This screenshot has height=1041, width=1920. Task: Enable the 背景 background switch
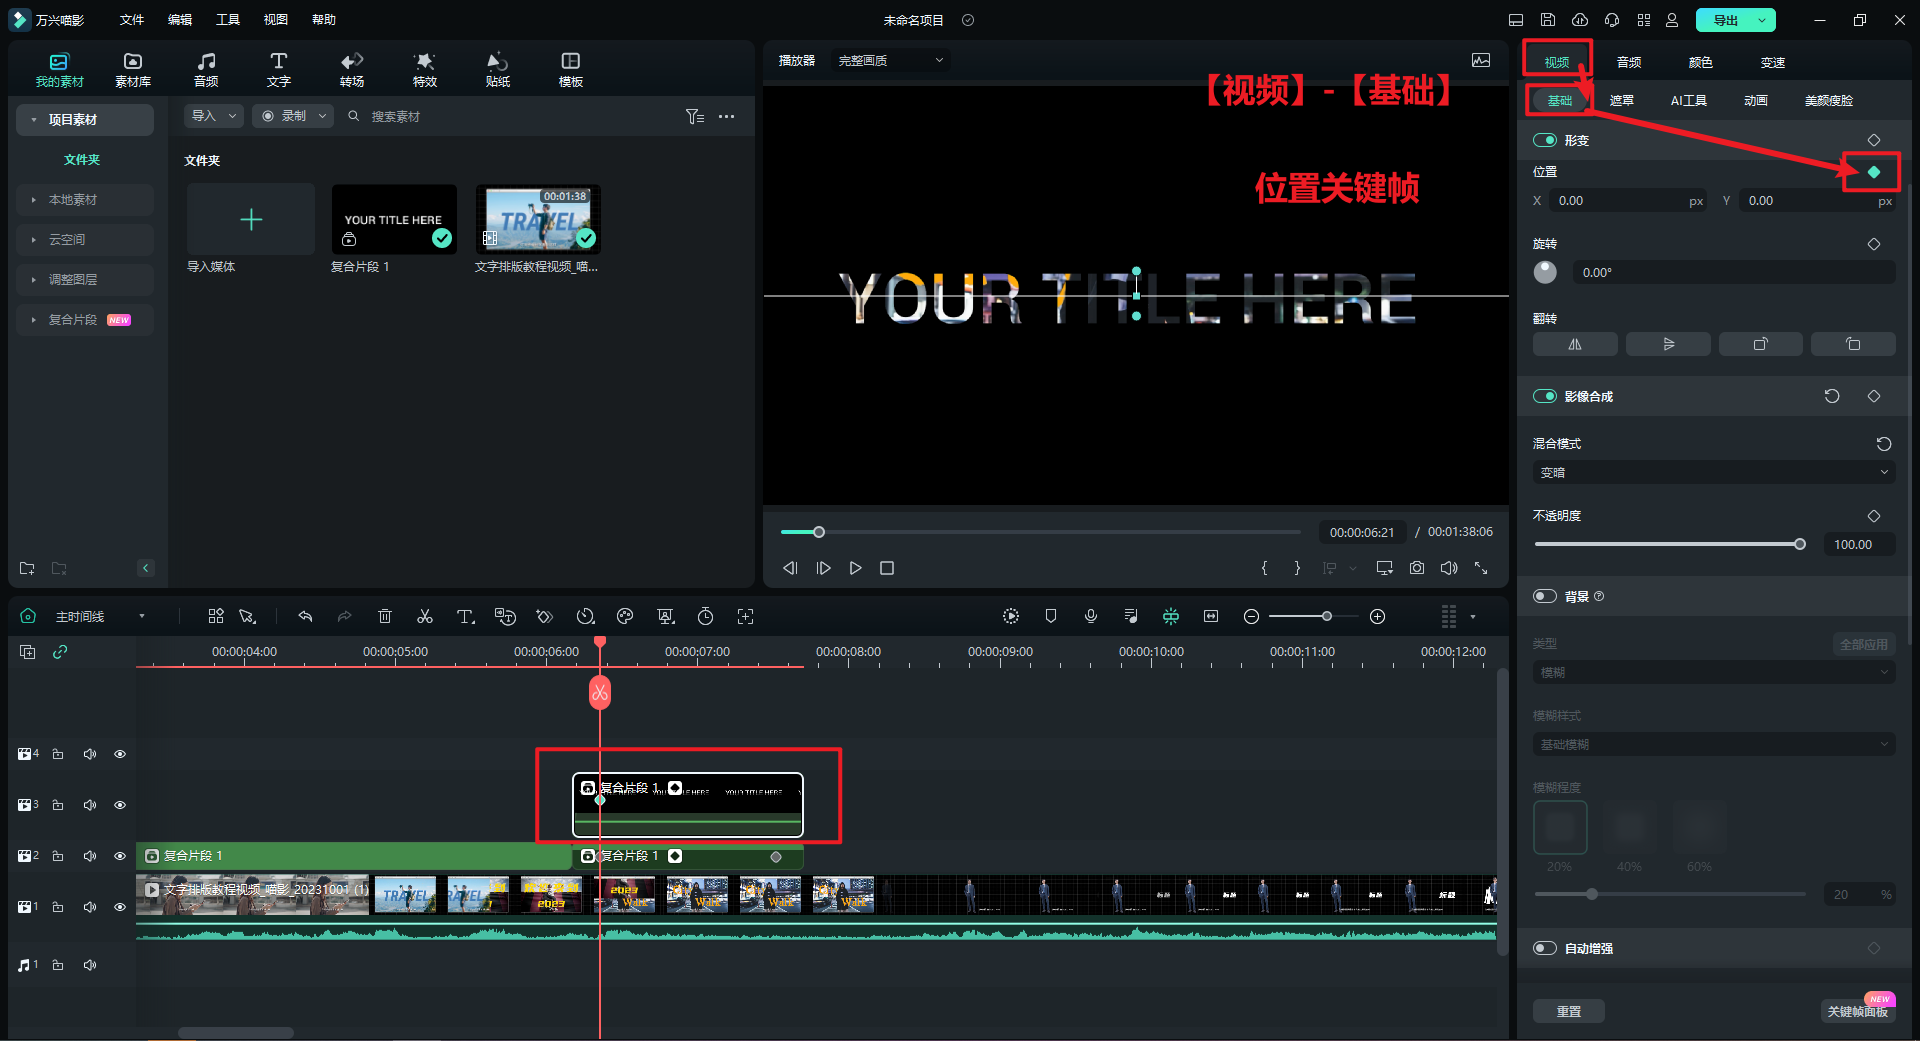point(1545,597)
